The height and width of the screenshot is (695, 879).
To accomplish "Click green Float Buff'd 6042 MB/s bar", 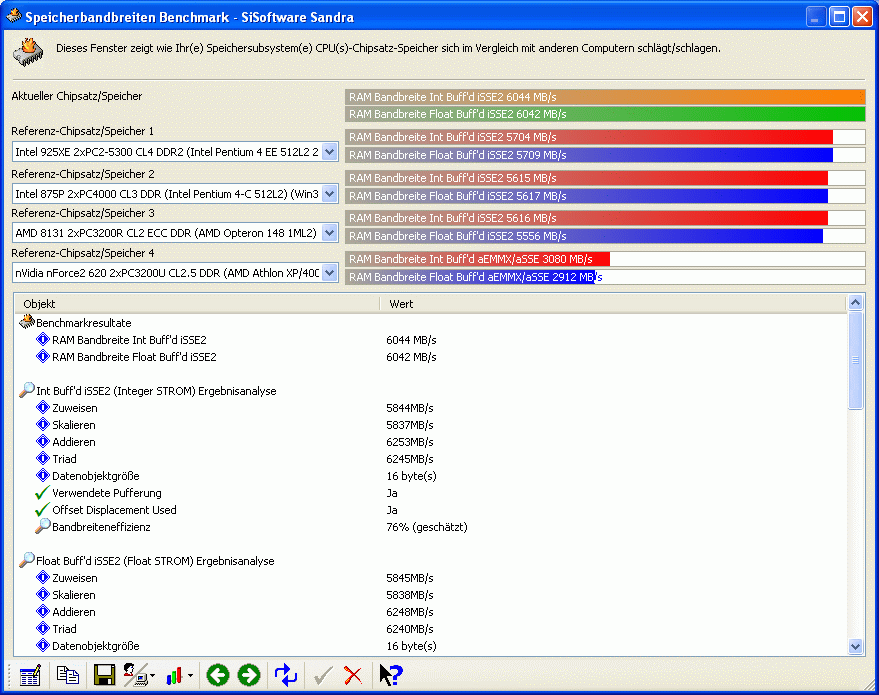I will click(x=605, y=114).
